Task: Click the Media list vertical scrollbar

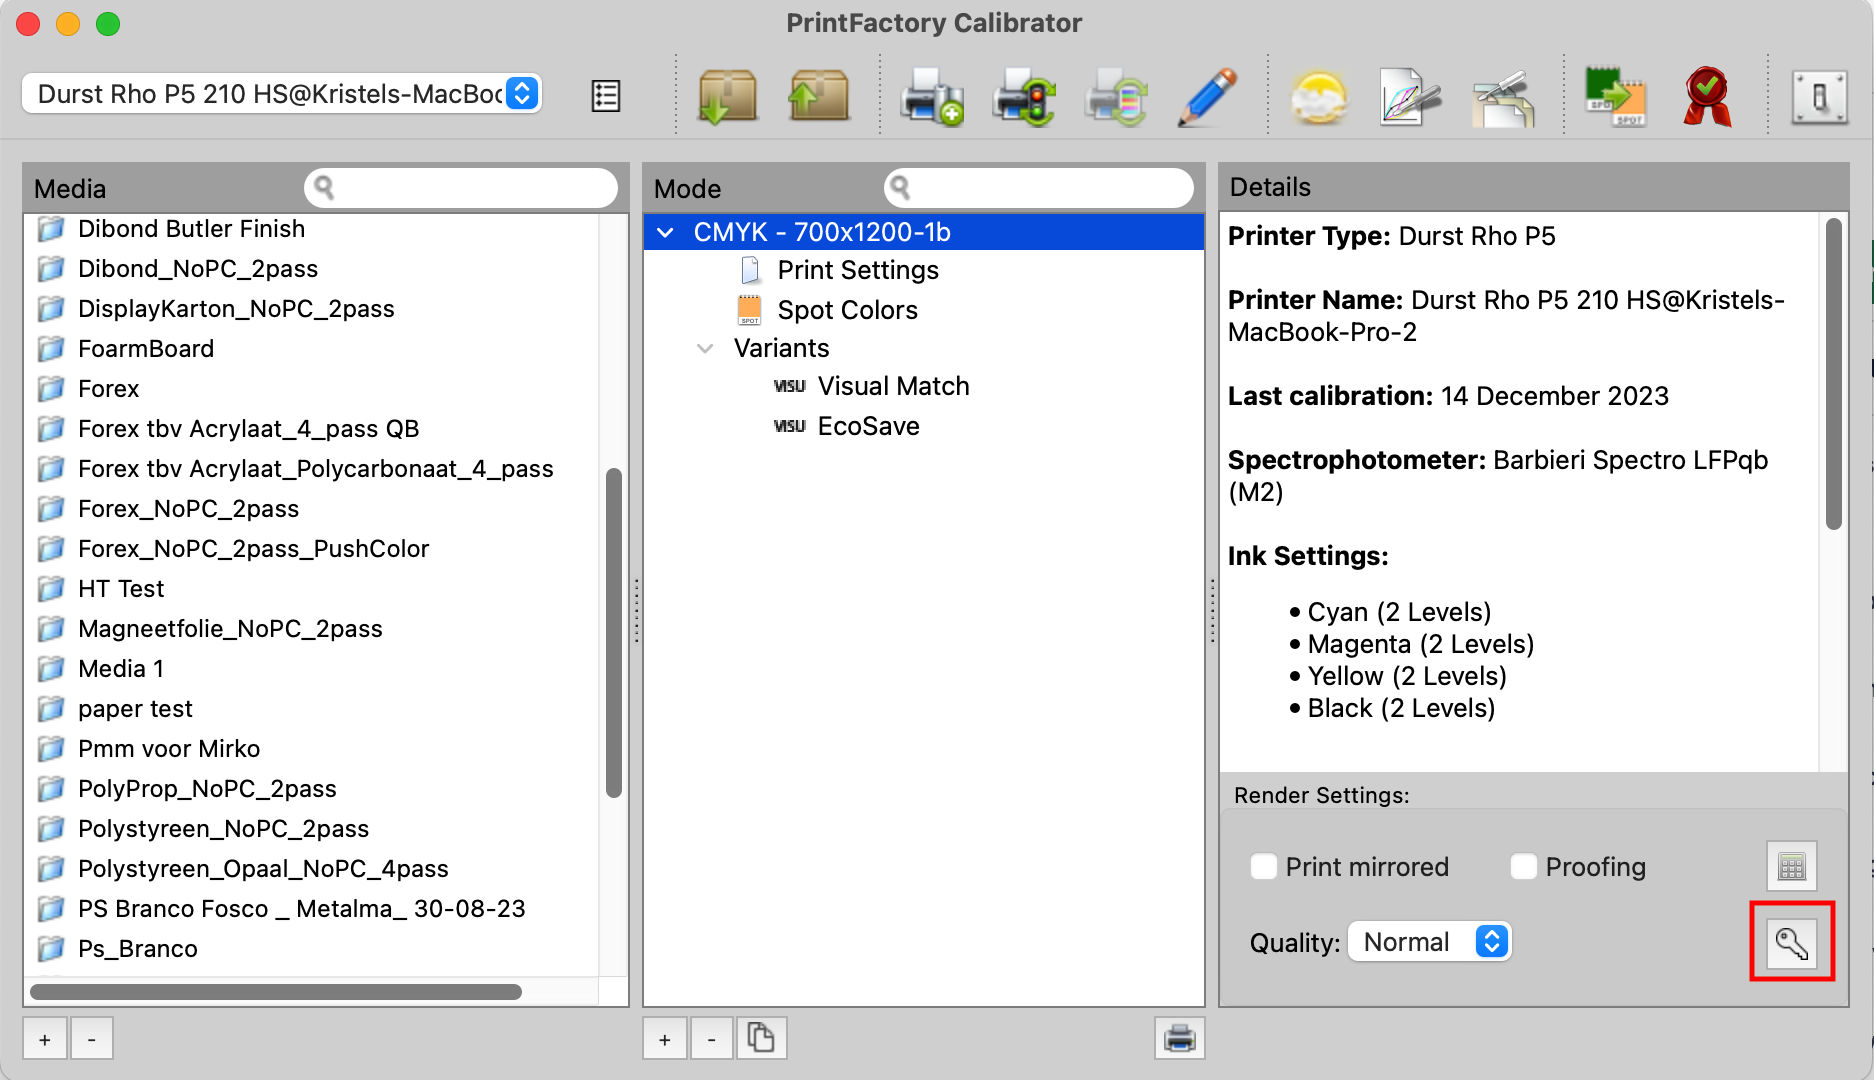Action: [x=614, y=632]
